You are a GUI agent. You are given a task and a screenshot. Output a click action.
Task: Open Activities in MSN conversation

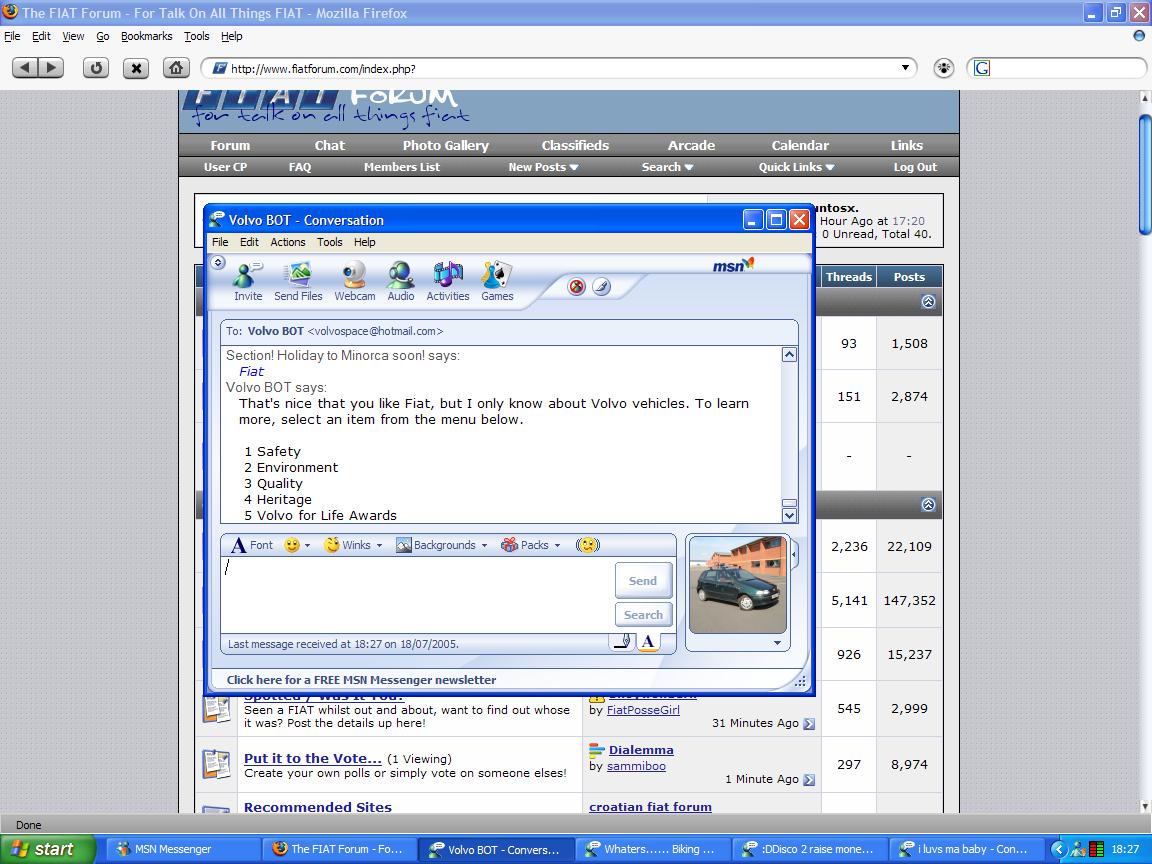point(447,281)
